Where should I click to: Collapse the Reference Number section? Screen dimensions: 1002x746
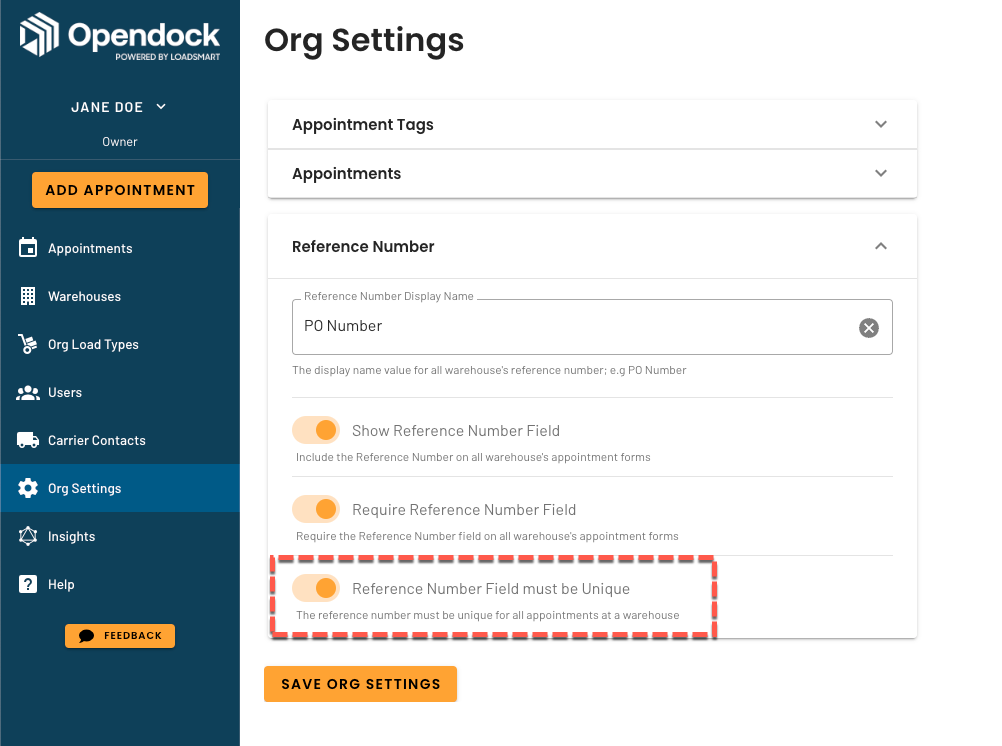pos(881,246)
